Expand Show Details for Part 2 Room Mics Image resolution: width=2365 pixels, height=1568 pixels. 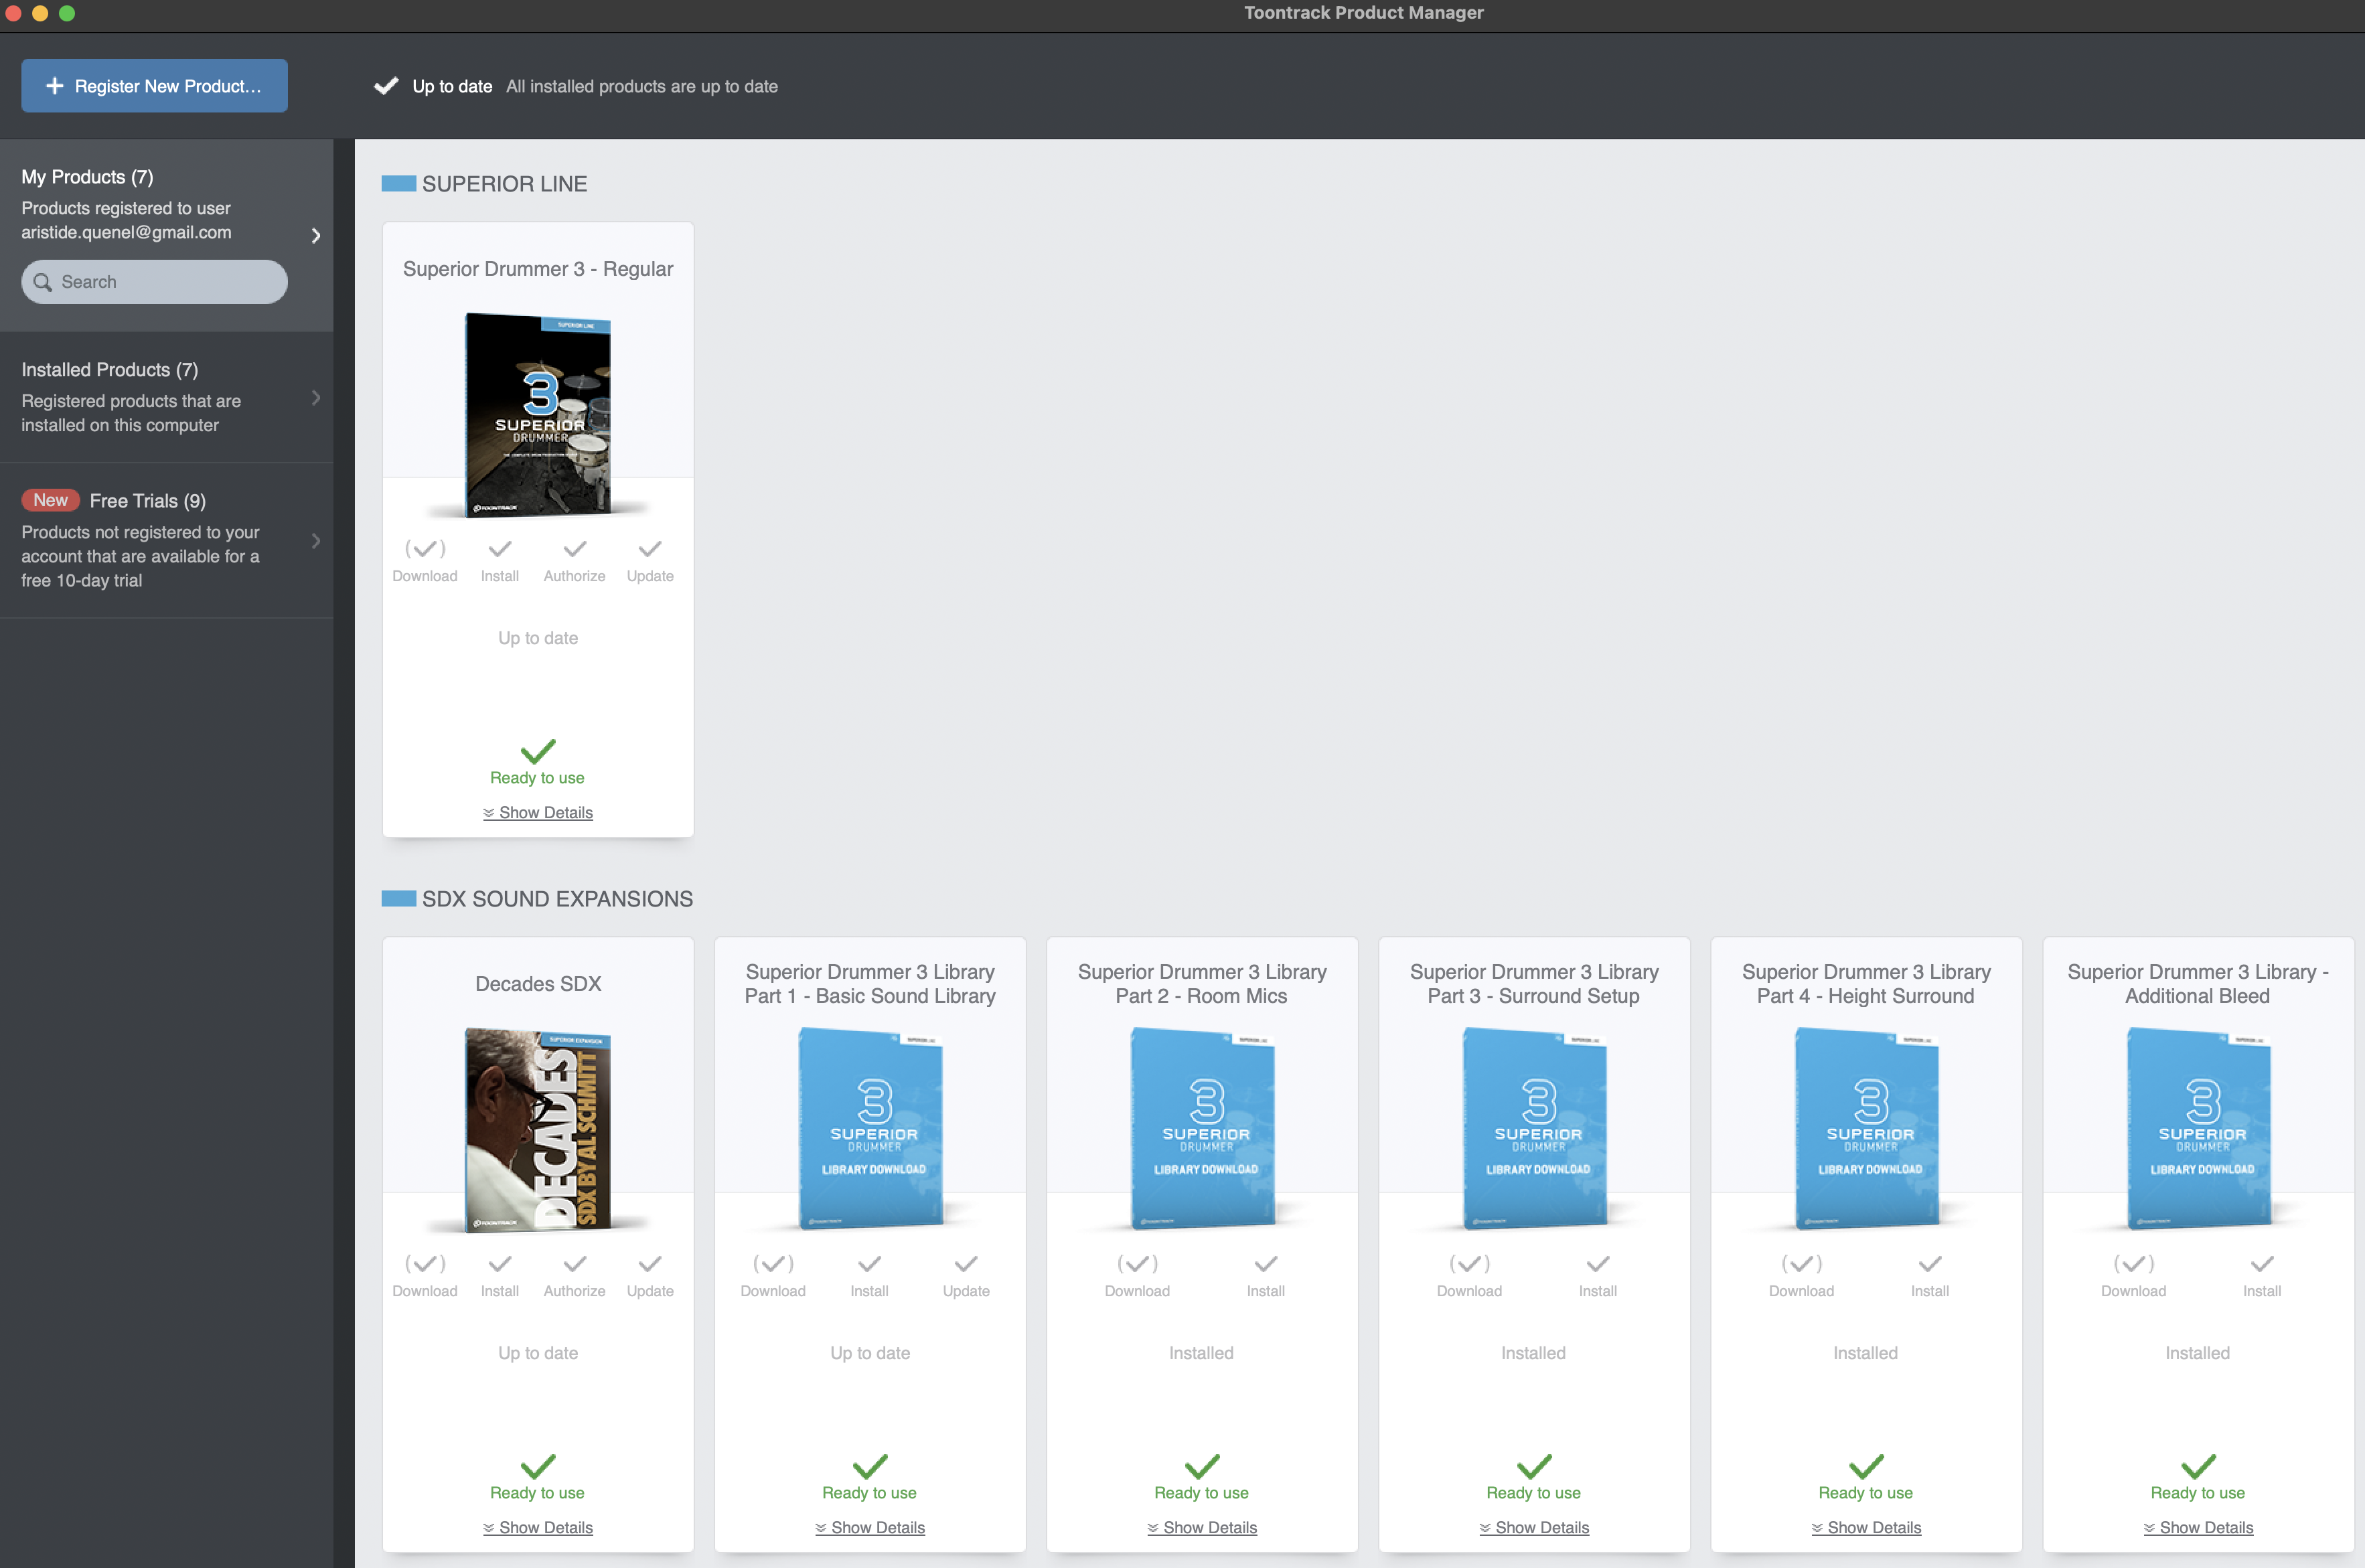tap(1202, 1528)
